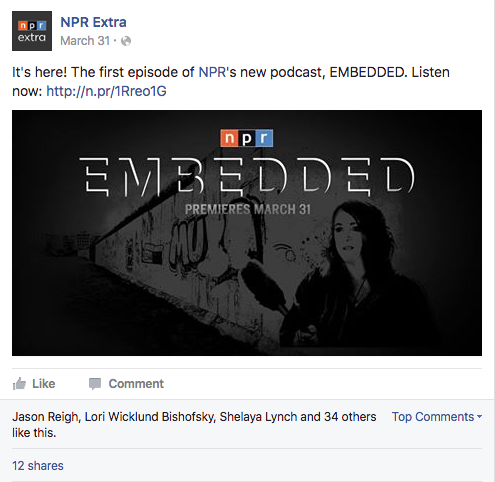Click the Top Comments dropdown arrow
This screenshot has height=482, width=495.
pyautogui.click(x=479, y=417)
